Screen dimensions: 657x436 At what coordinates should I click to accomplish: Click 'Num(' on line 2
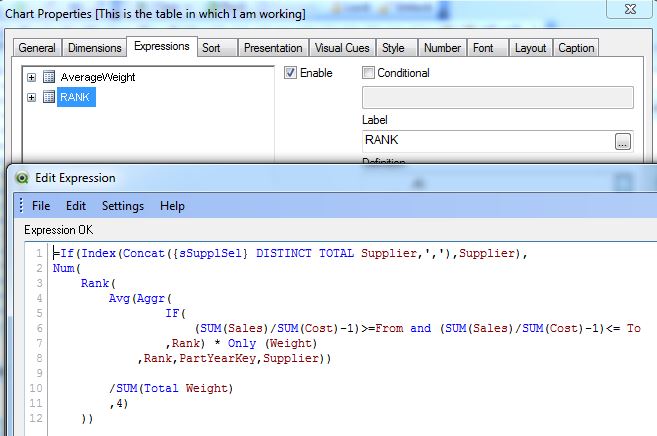67,268
